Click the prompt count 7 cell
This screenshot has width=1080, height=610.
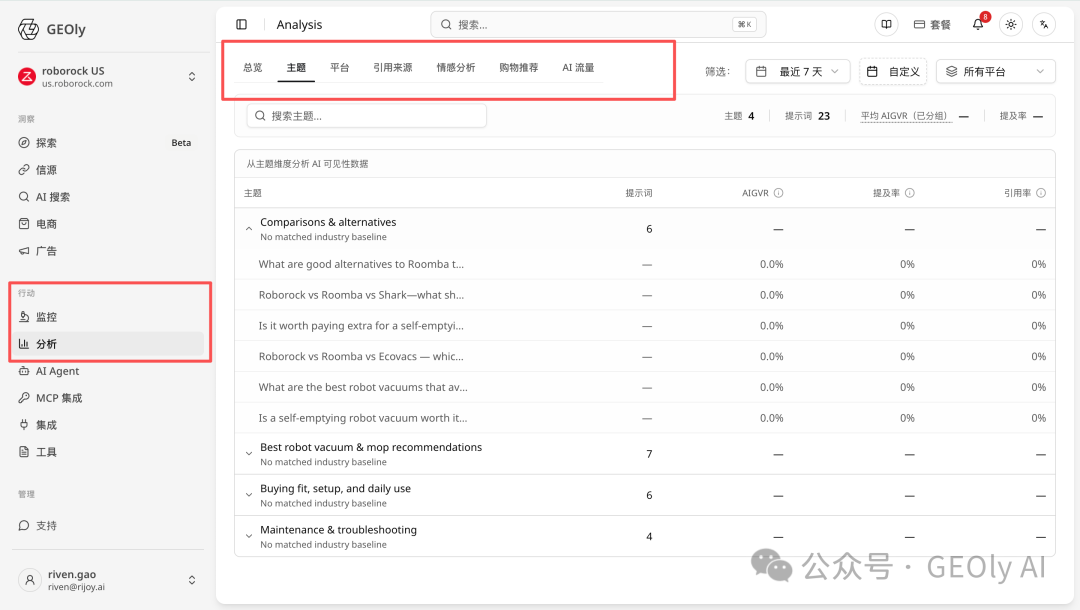[649, 454]
